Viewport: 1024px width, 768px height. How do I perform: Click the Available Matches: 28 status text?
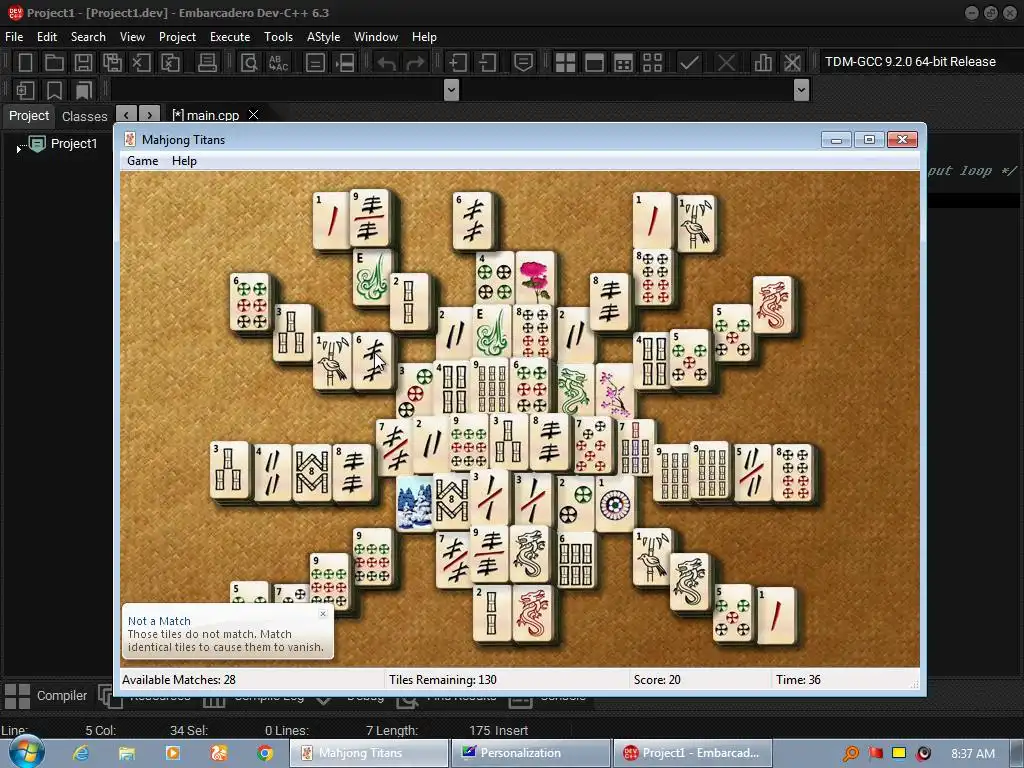click(179, 680)
